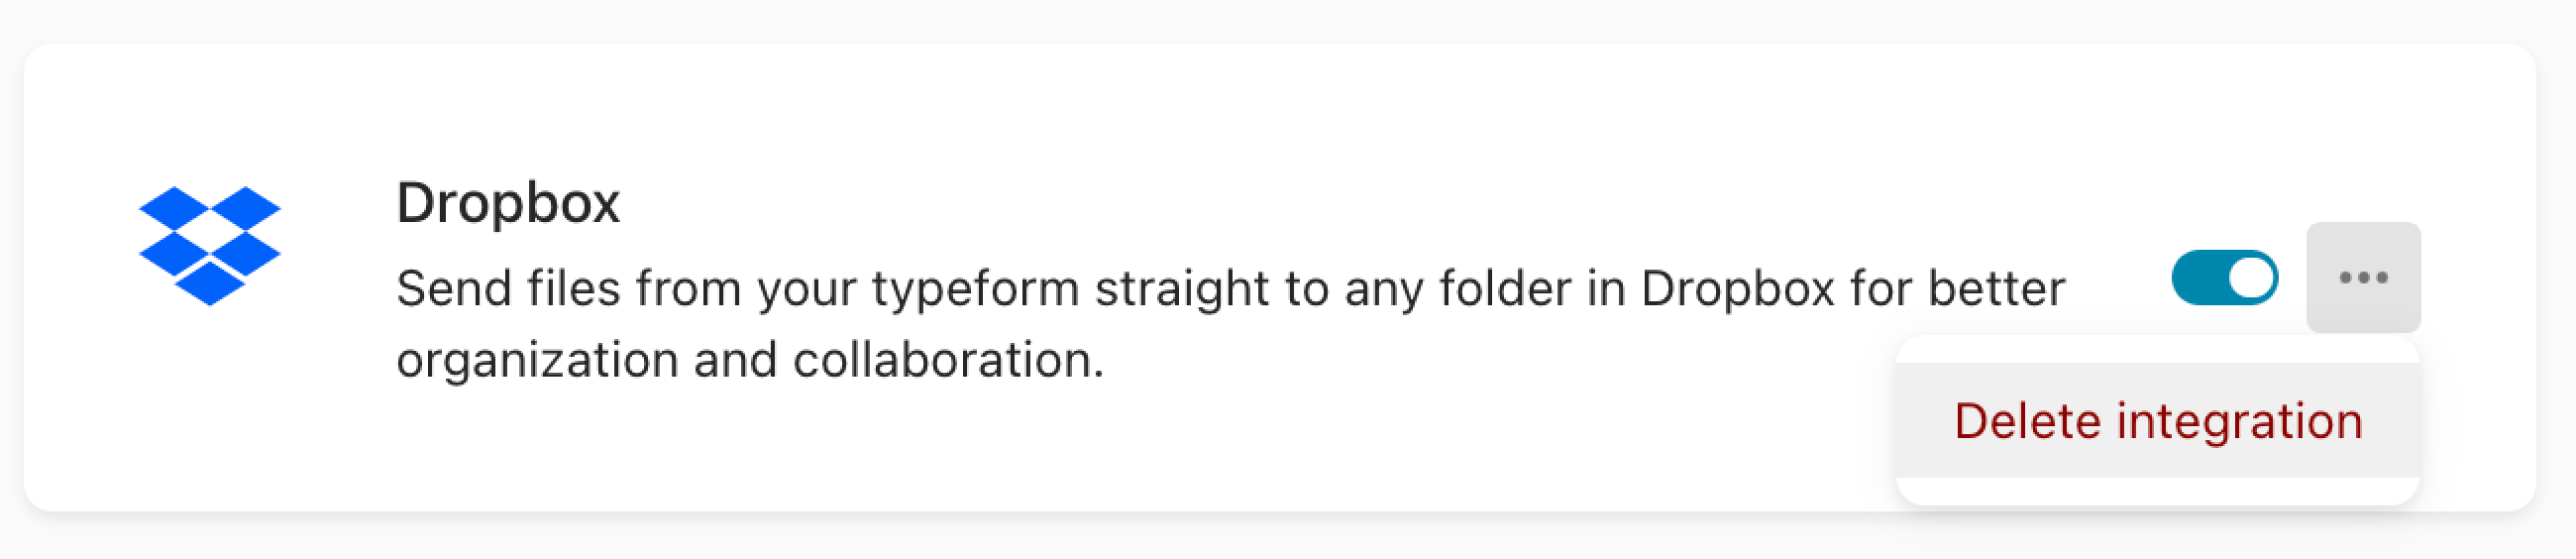
Task: Select Delete integration from the menu
Action: 2157,420
